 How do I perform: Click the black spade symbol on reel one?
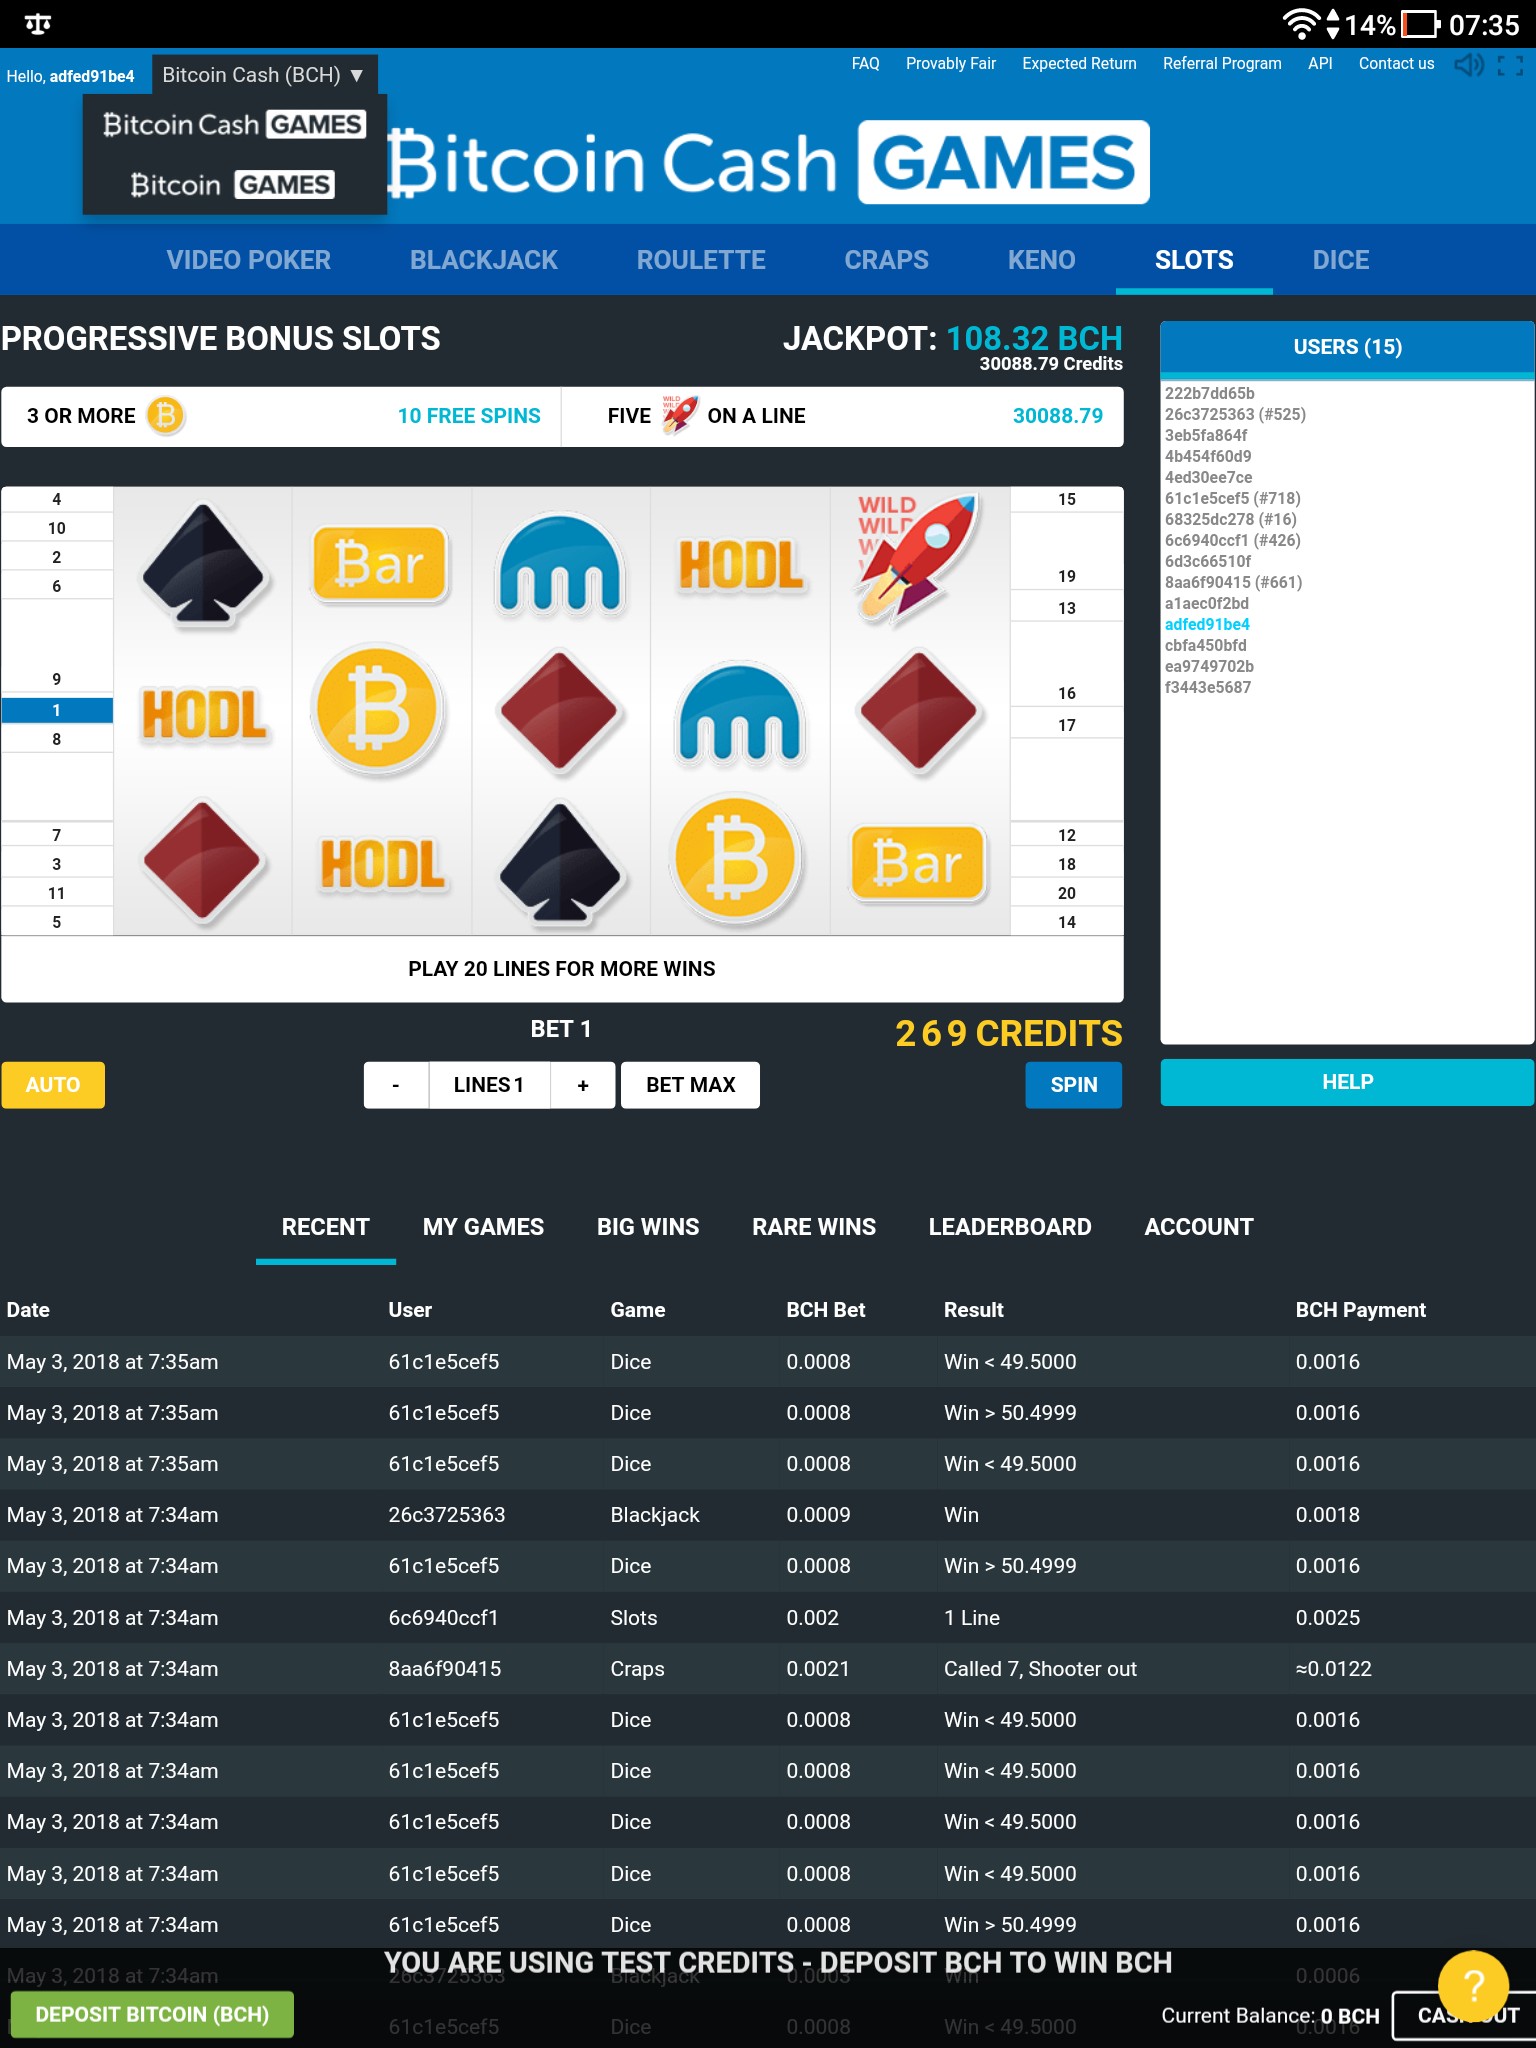(x=203, y=563)
